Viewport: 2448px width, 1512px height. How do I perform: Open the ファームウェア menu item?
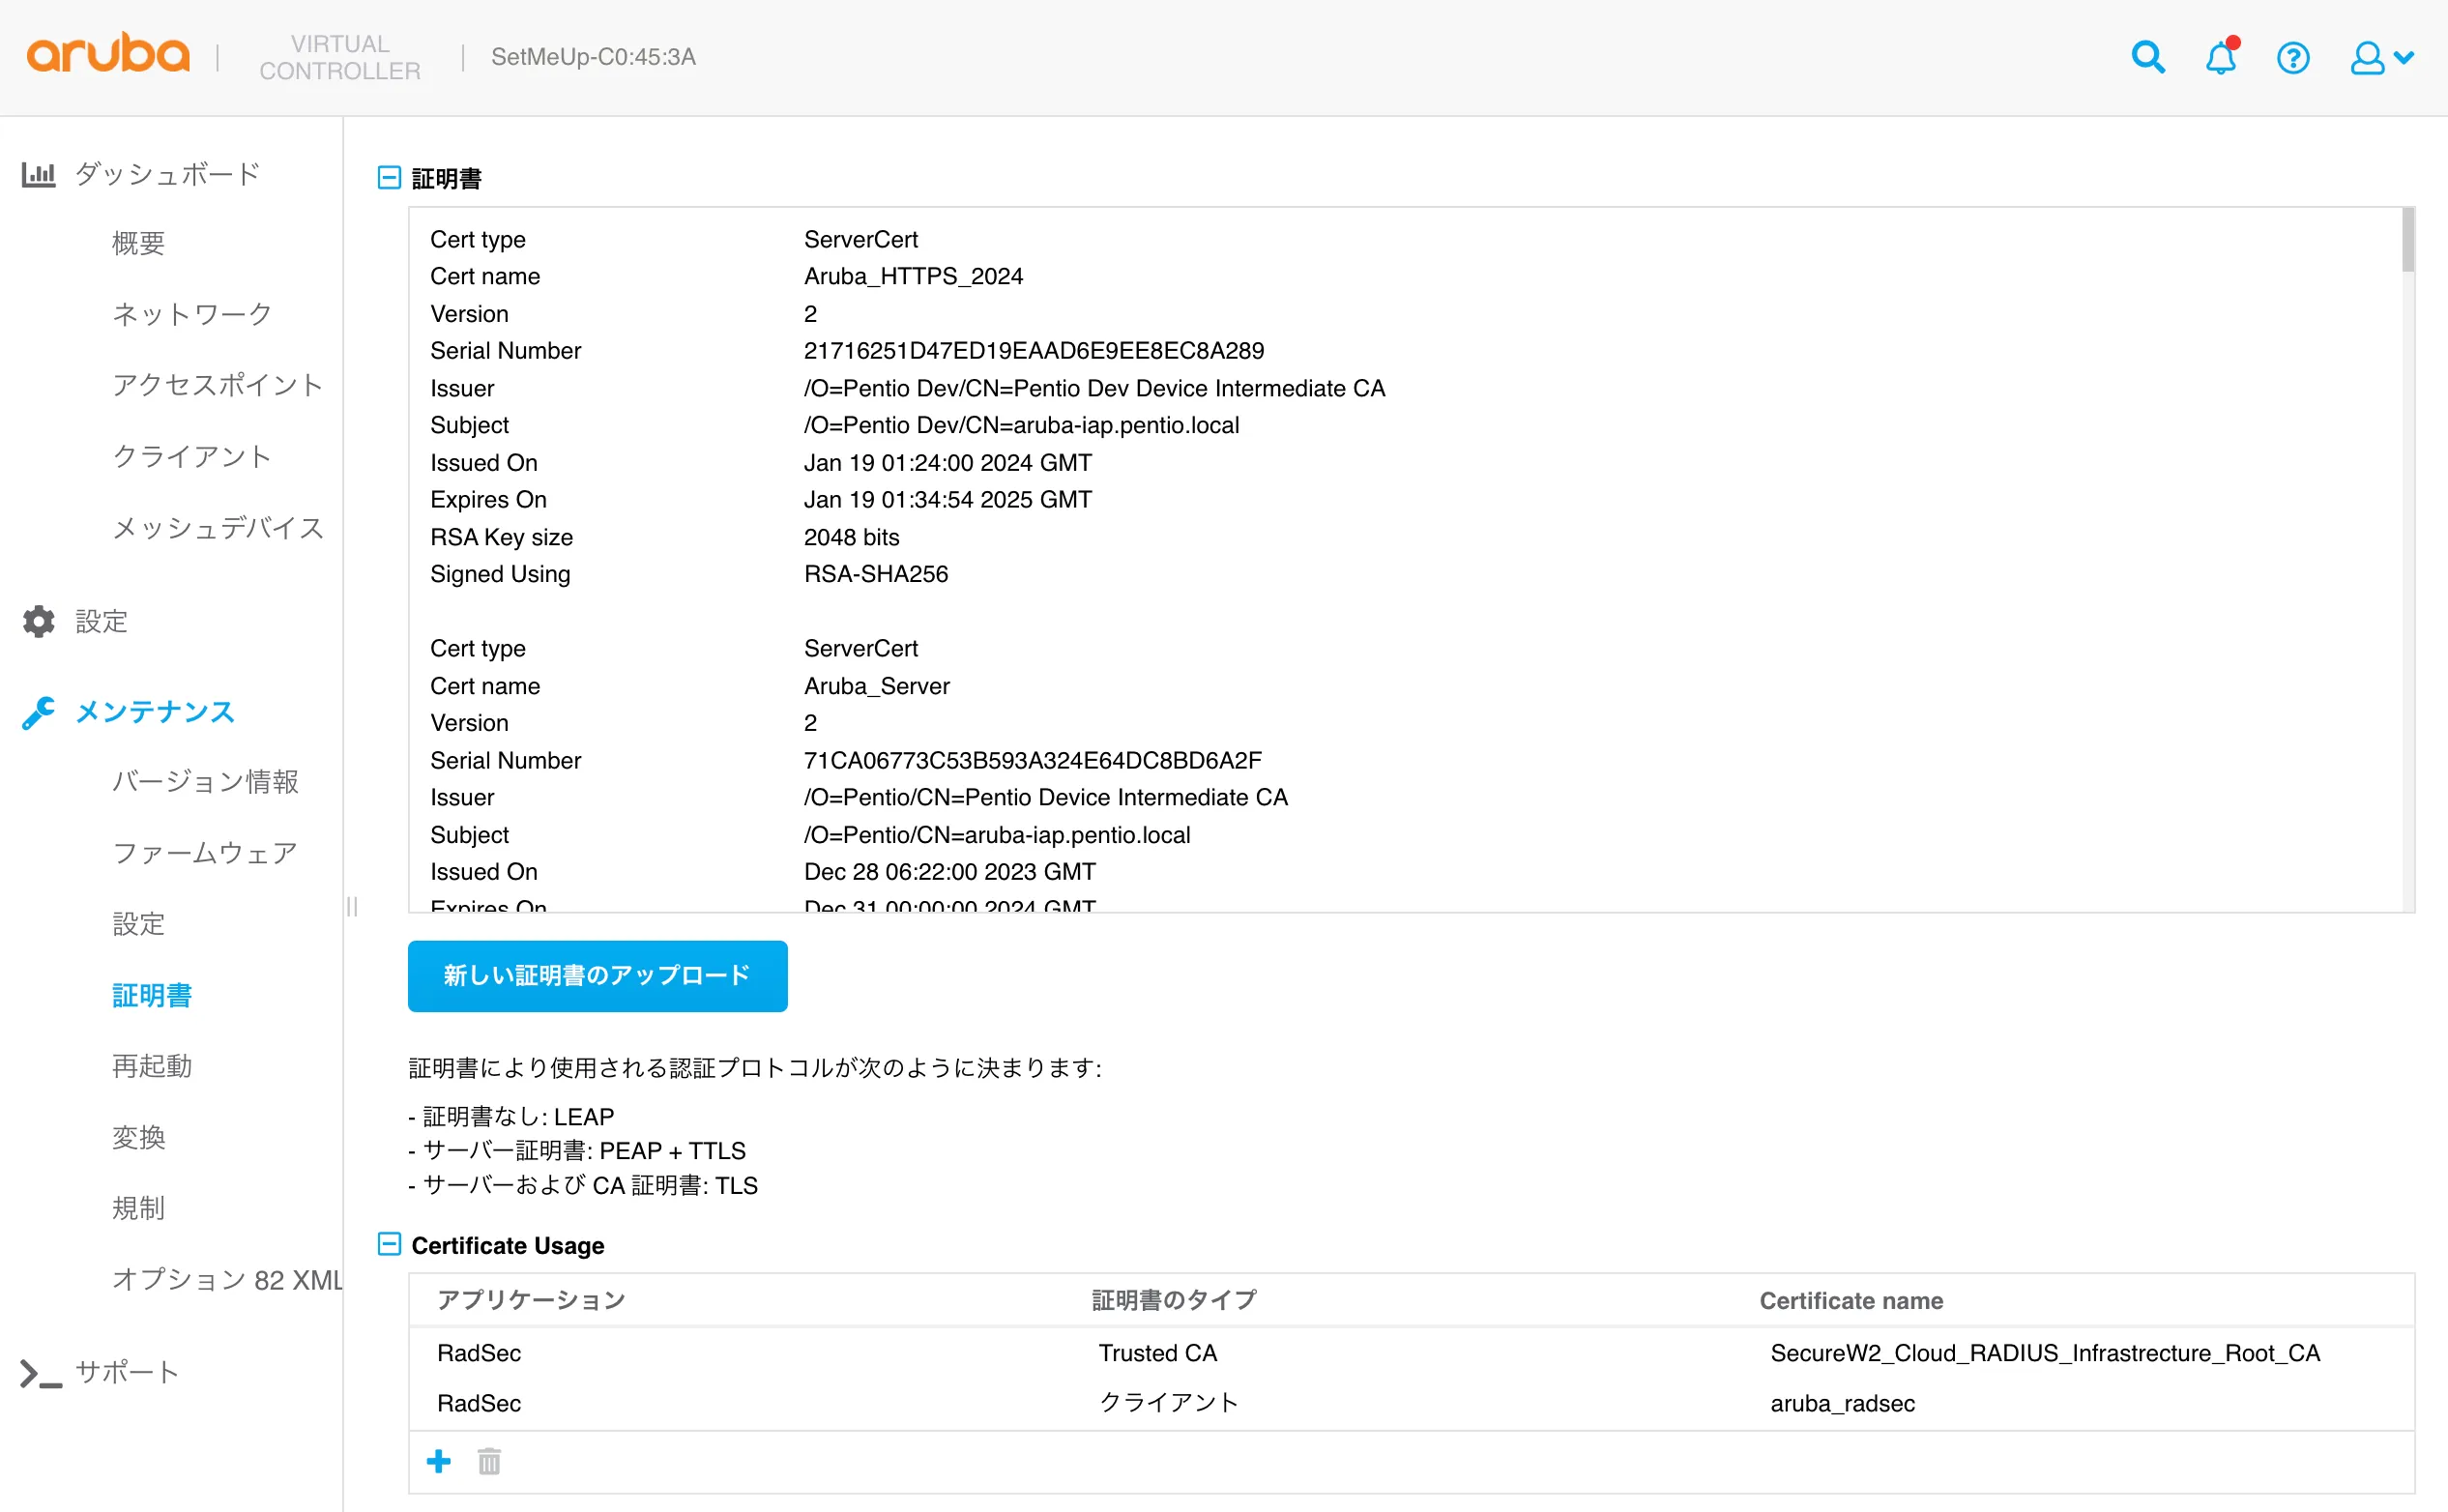tap(204, 852)
